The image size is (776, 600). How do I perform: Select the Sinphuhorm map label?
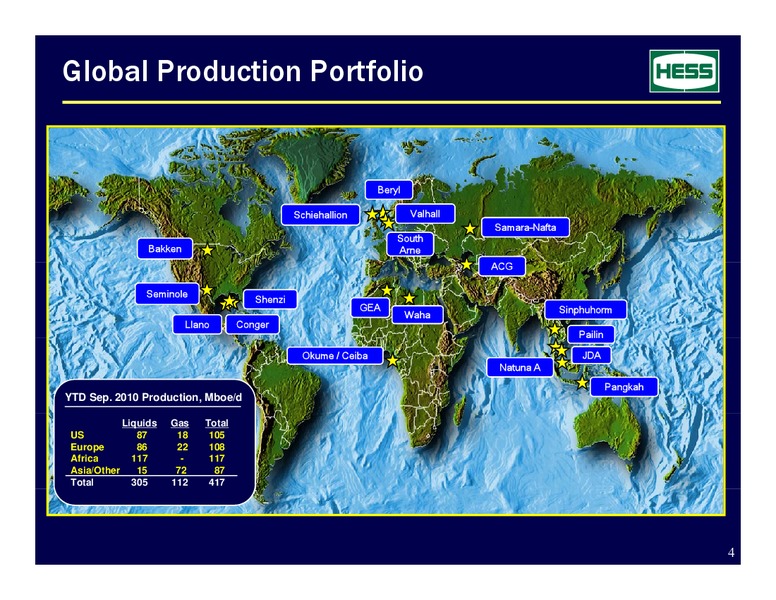tap(585, 310)
